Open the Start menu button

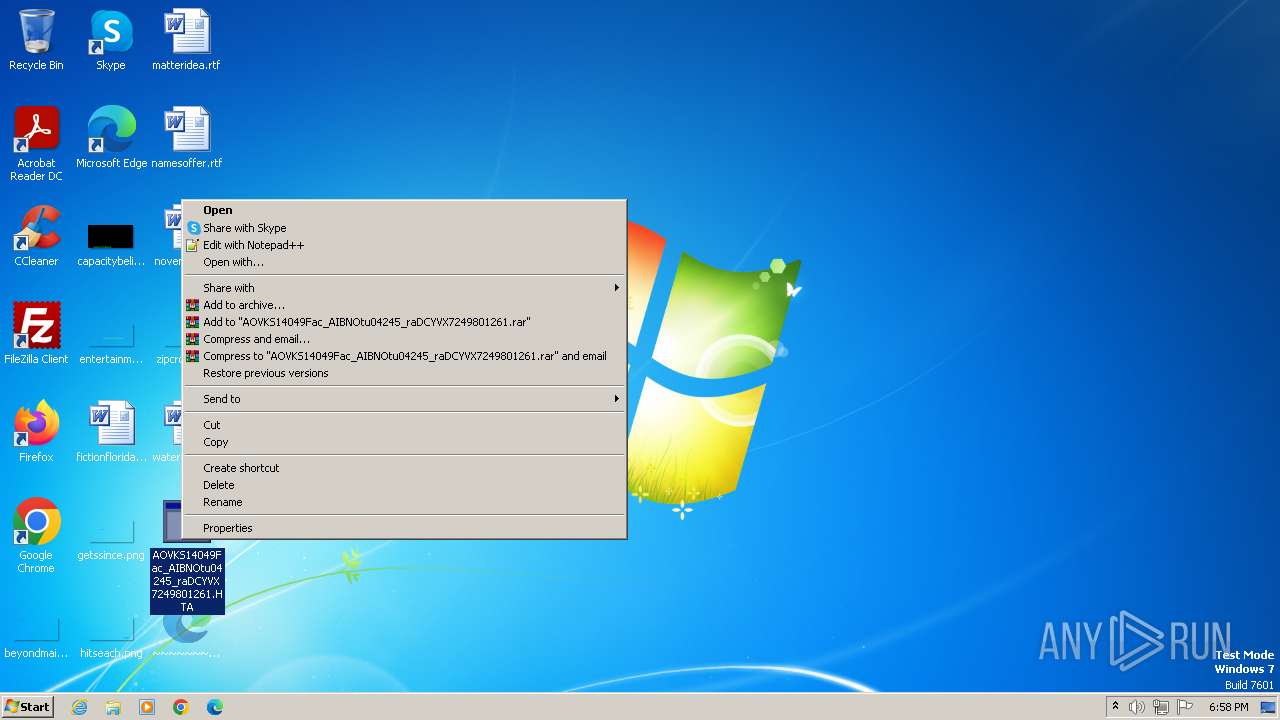(27, 707)
